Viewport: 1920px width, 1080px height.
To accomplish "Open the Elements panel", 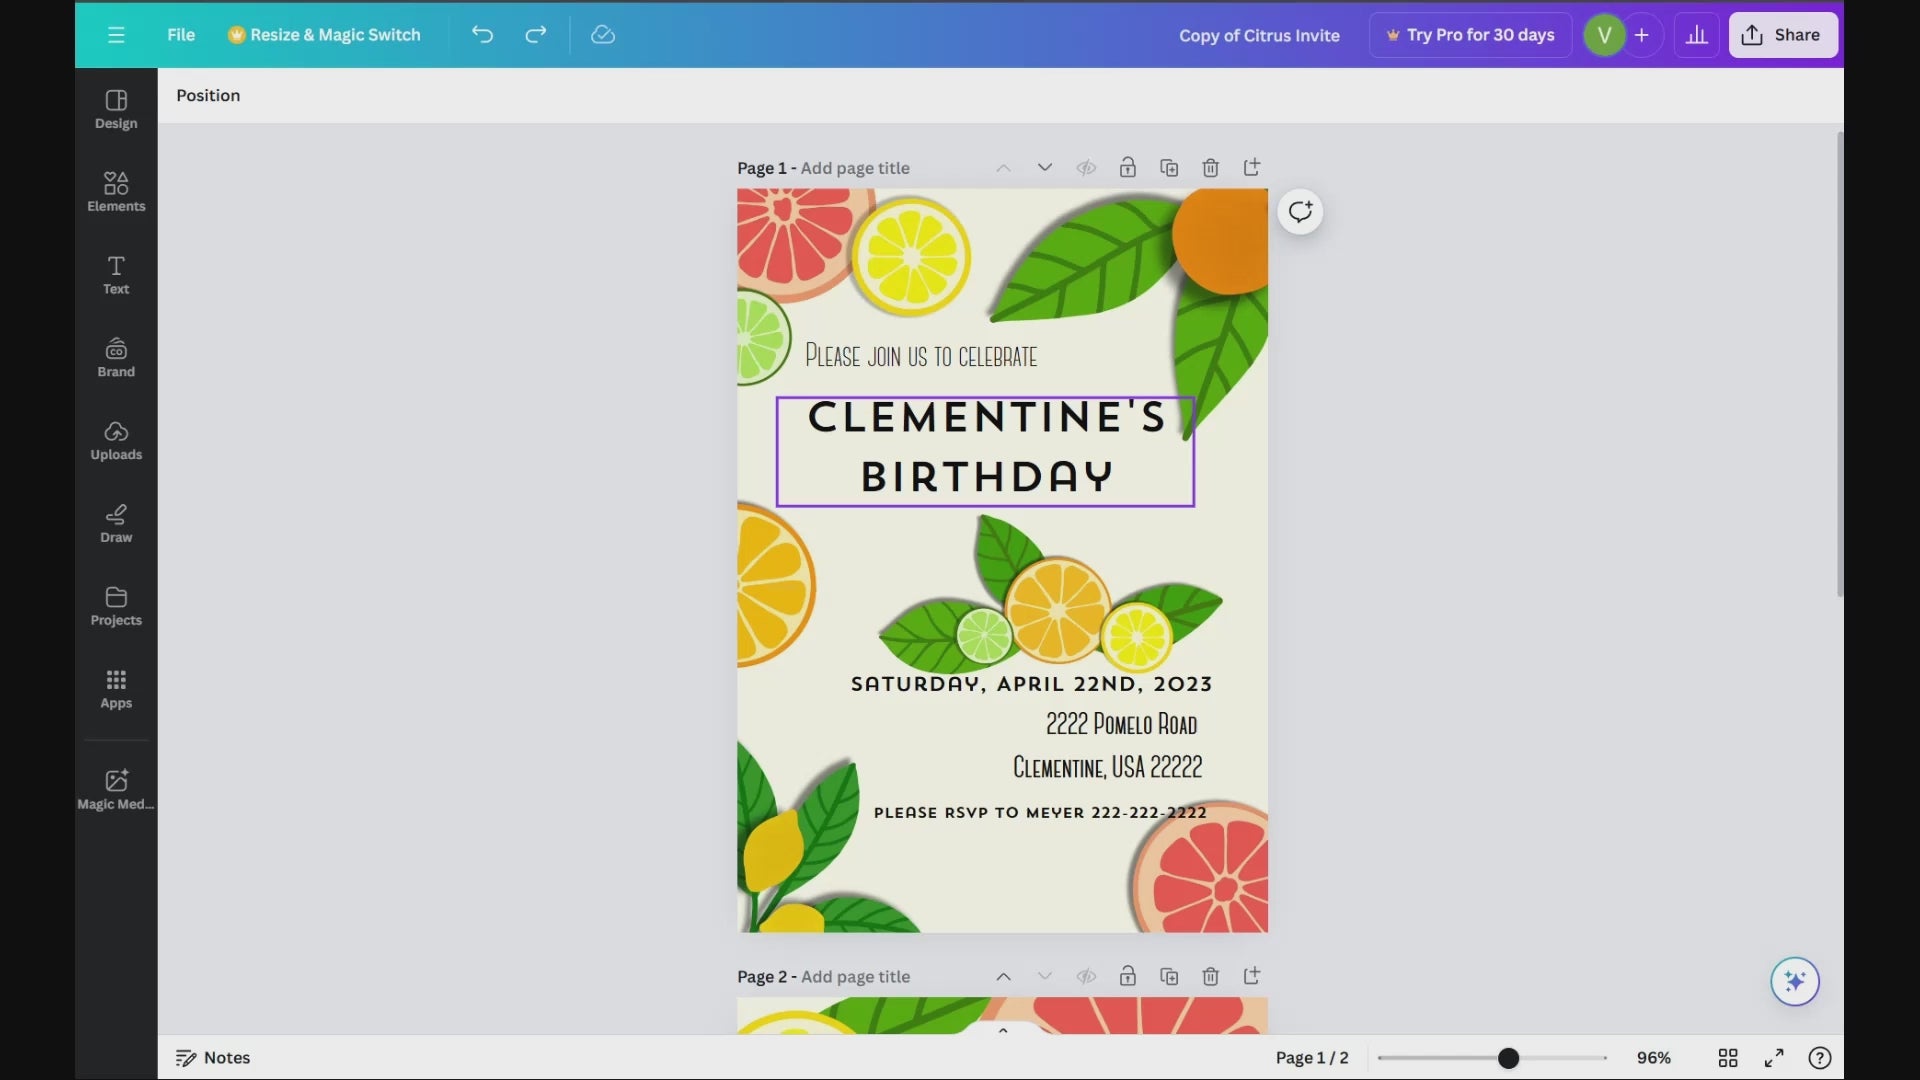I will click(116, 192).
